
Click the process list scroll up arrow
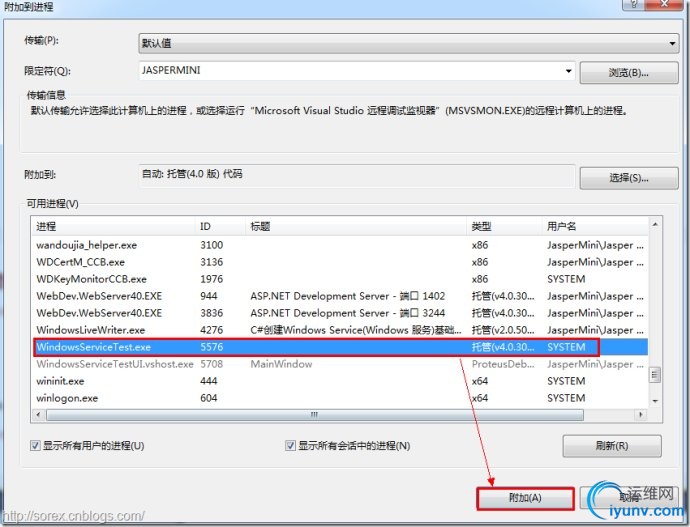[x=655, y=224]
